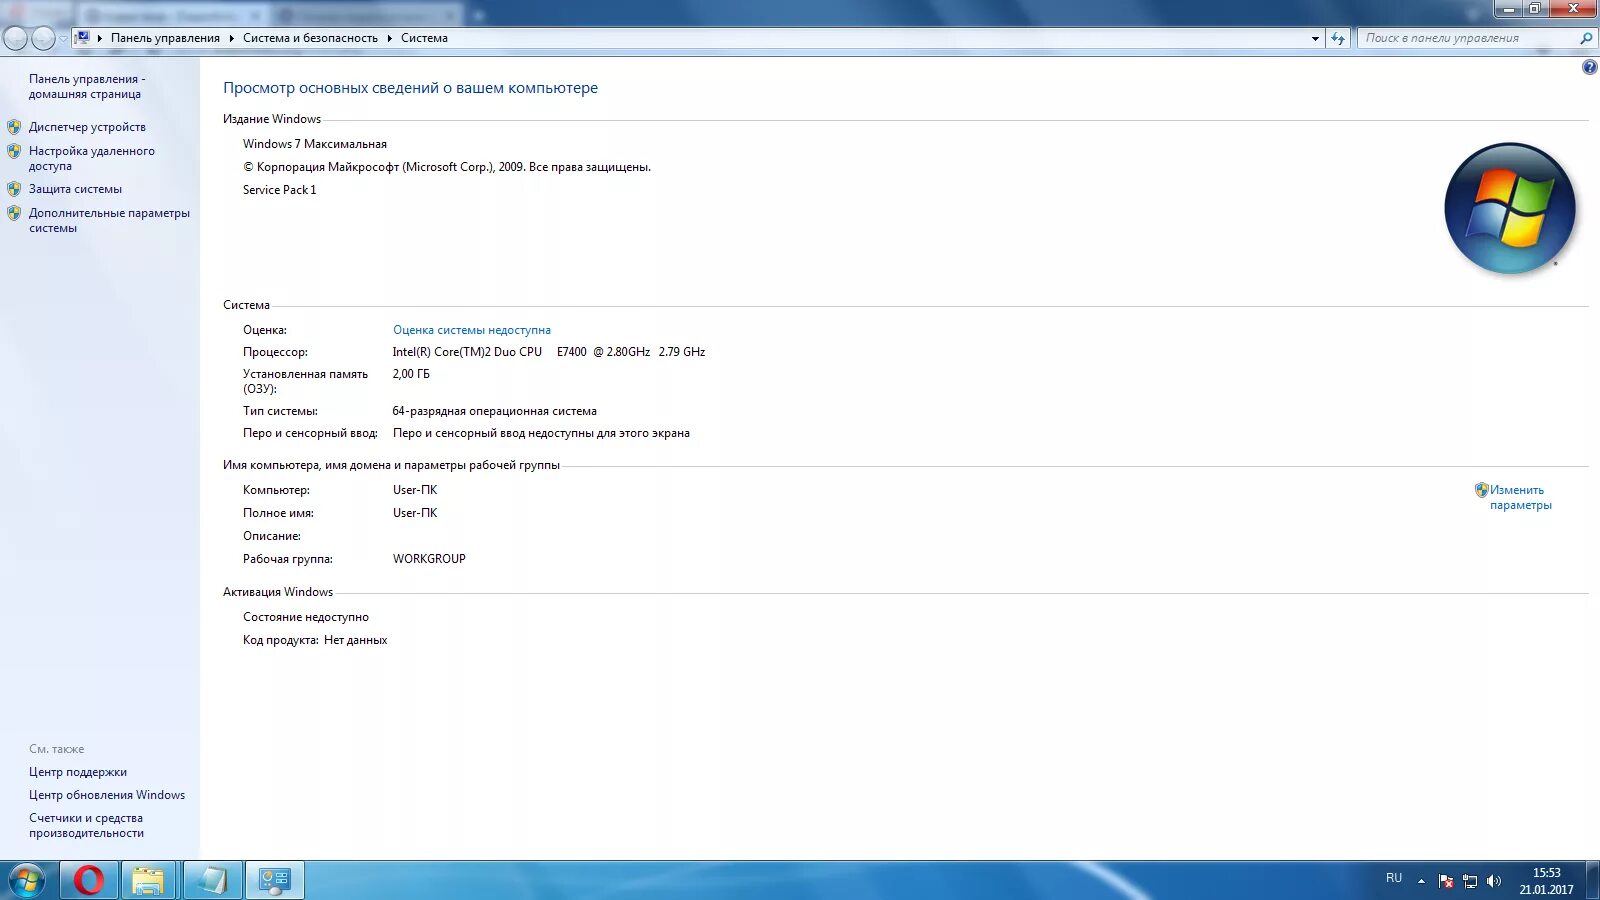Click shield icon next to Изменить параметры

(1481, 490)
